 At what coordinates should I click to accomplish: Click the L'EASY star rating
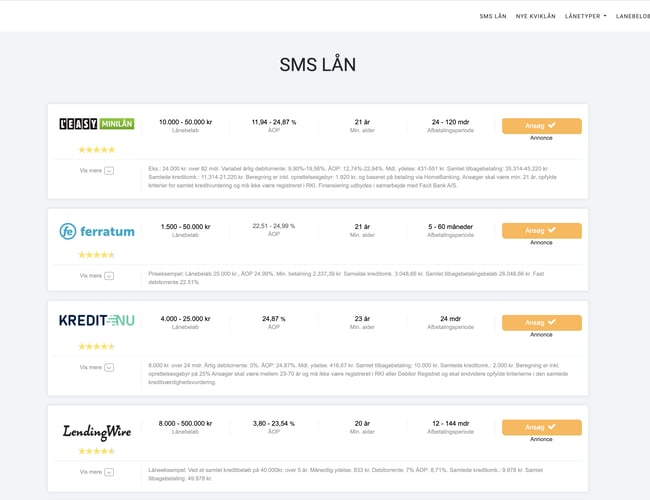(x=97, y=150)
